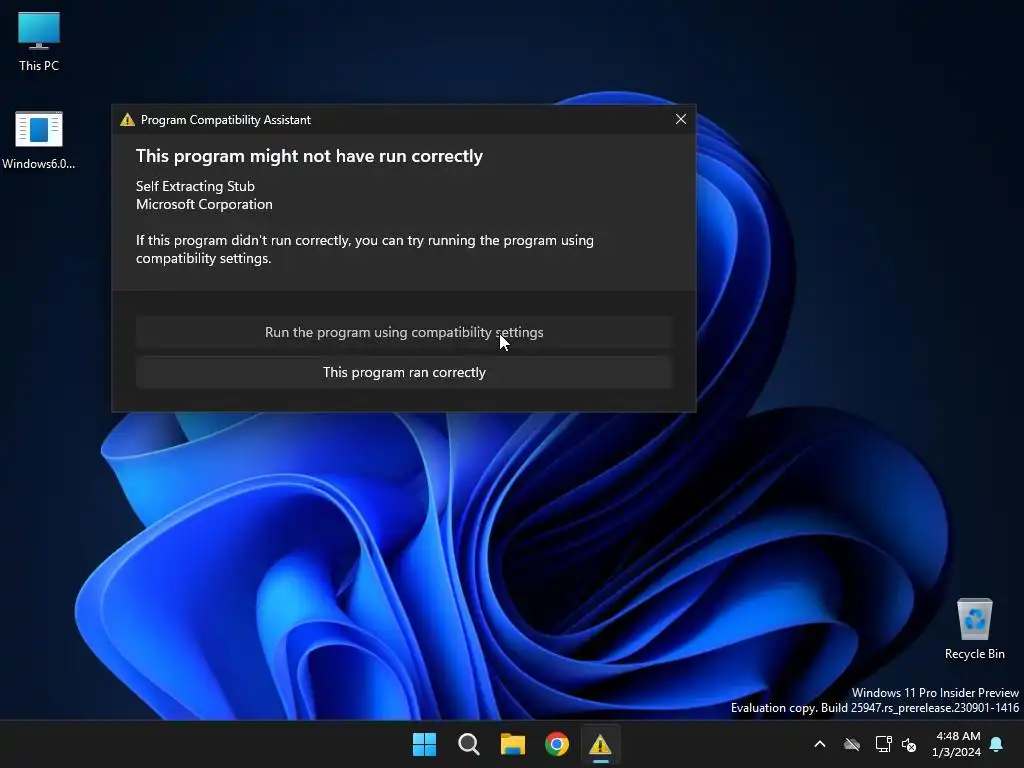Image resolution: width=1024 pixels, height=768 pixels.
Task: Click the muted volume tray icon
Action: [x=908, y=744]
